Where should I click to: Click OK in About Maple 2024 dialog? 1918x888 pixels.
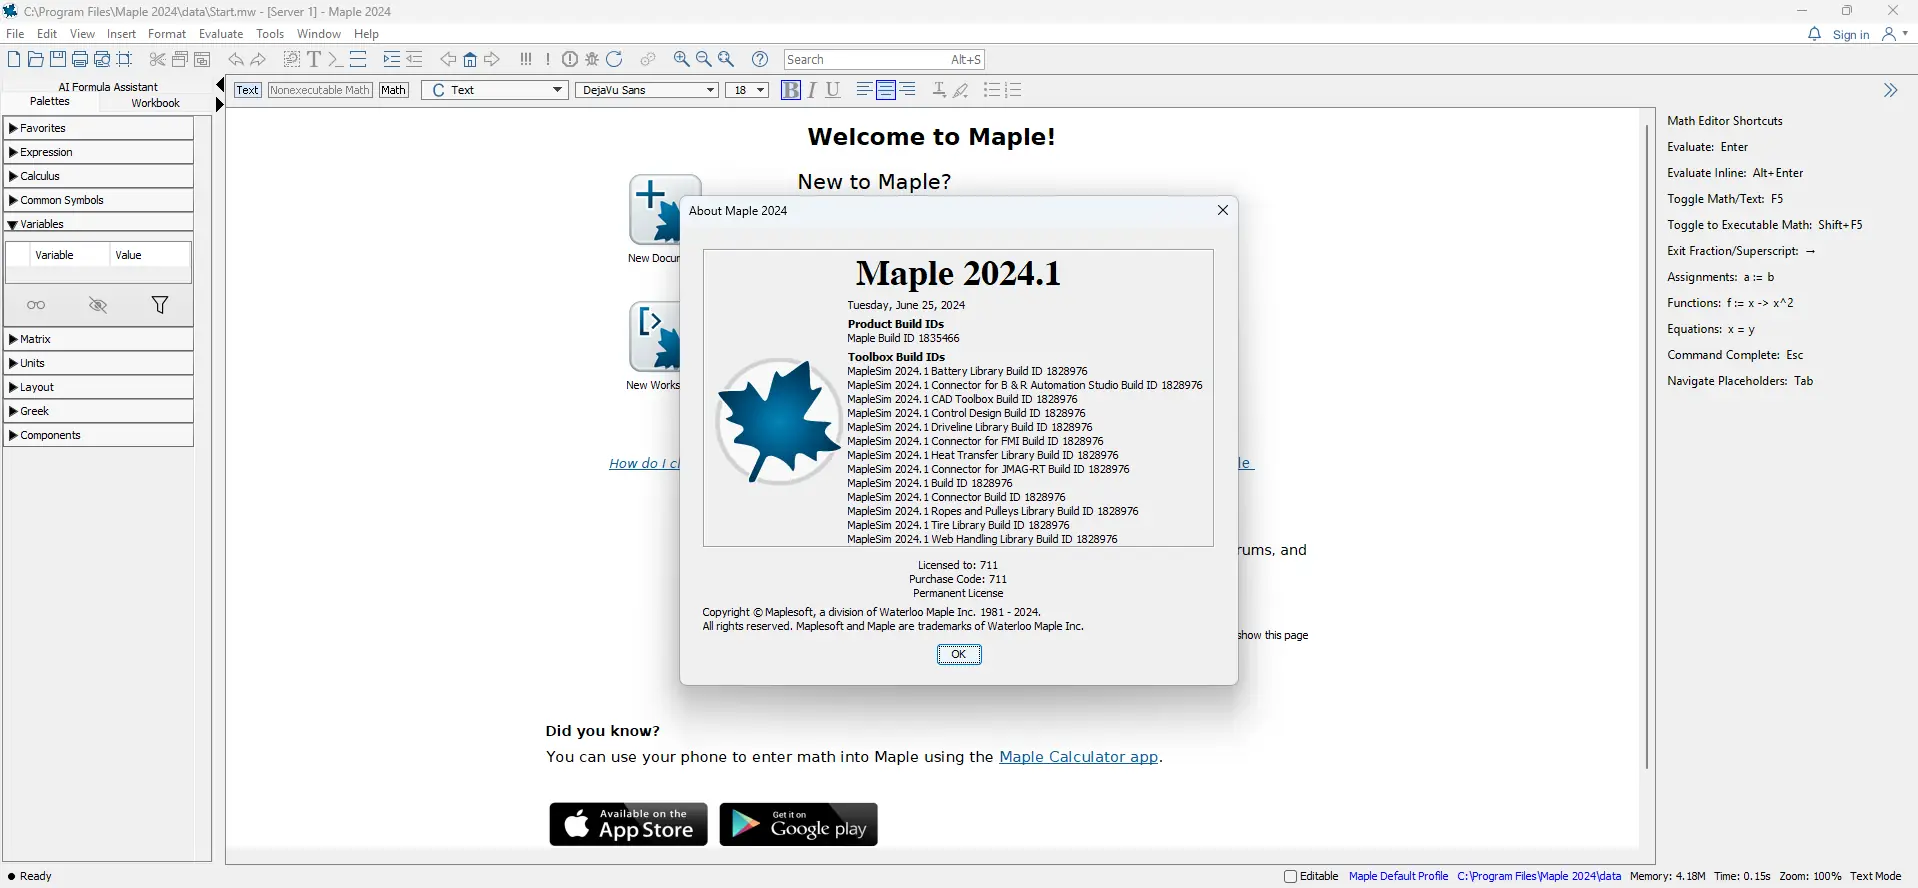[959, 654]
